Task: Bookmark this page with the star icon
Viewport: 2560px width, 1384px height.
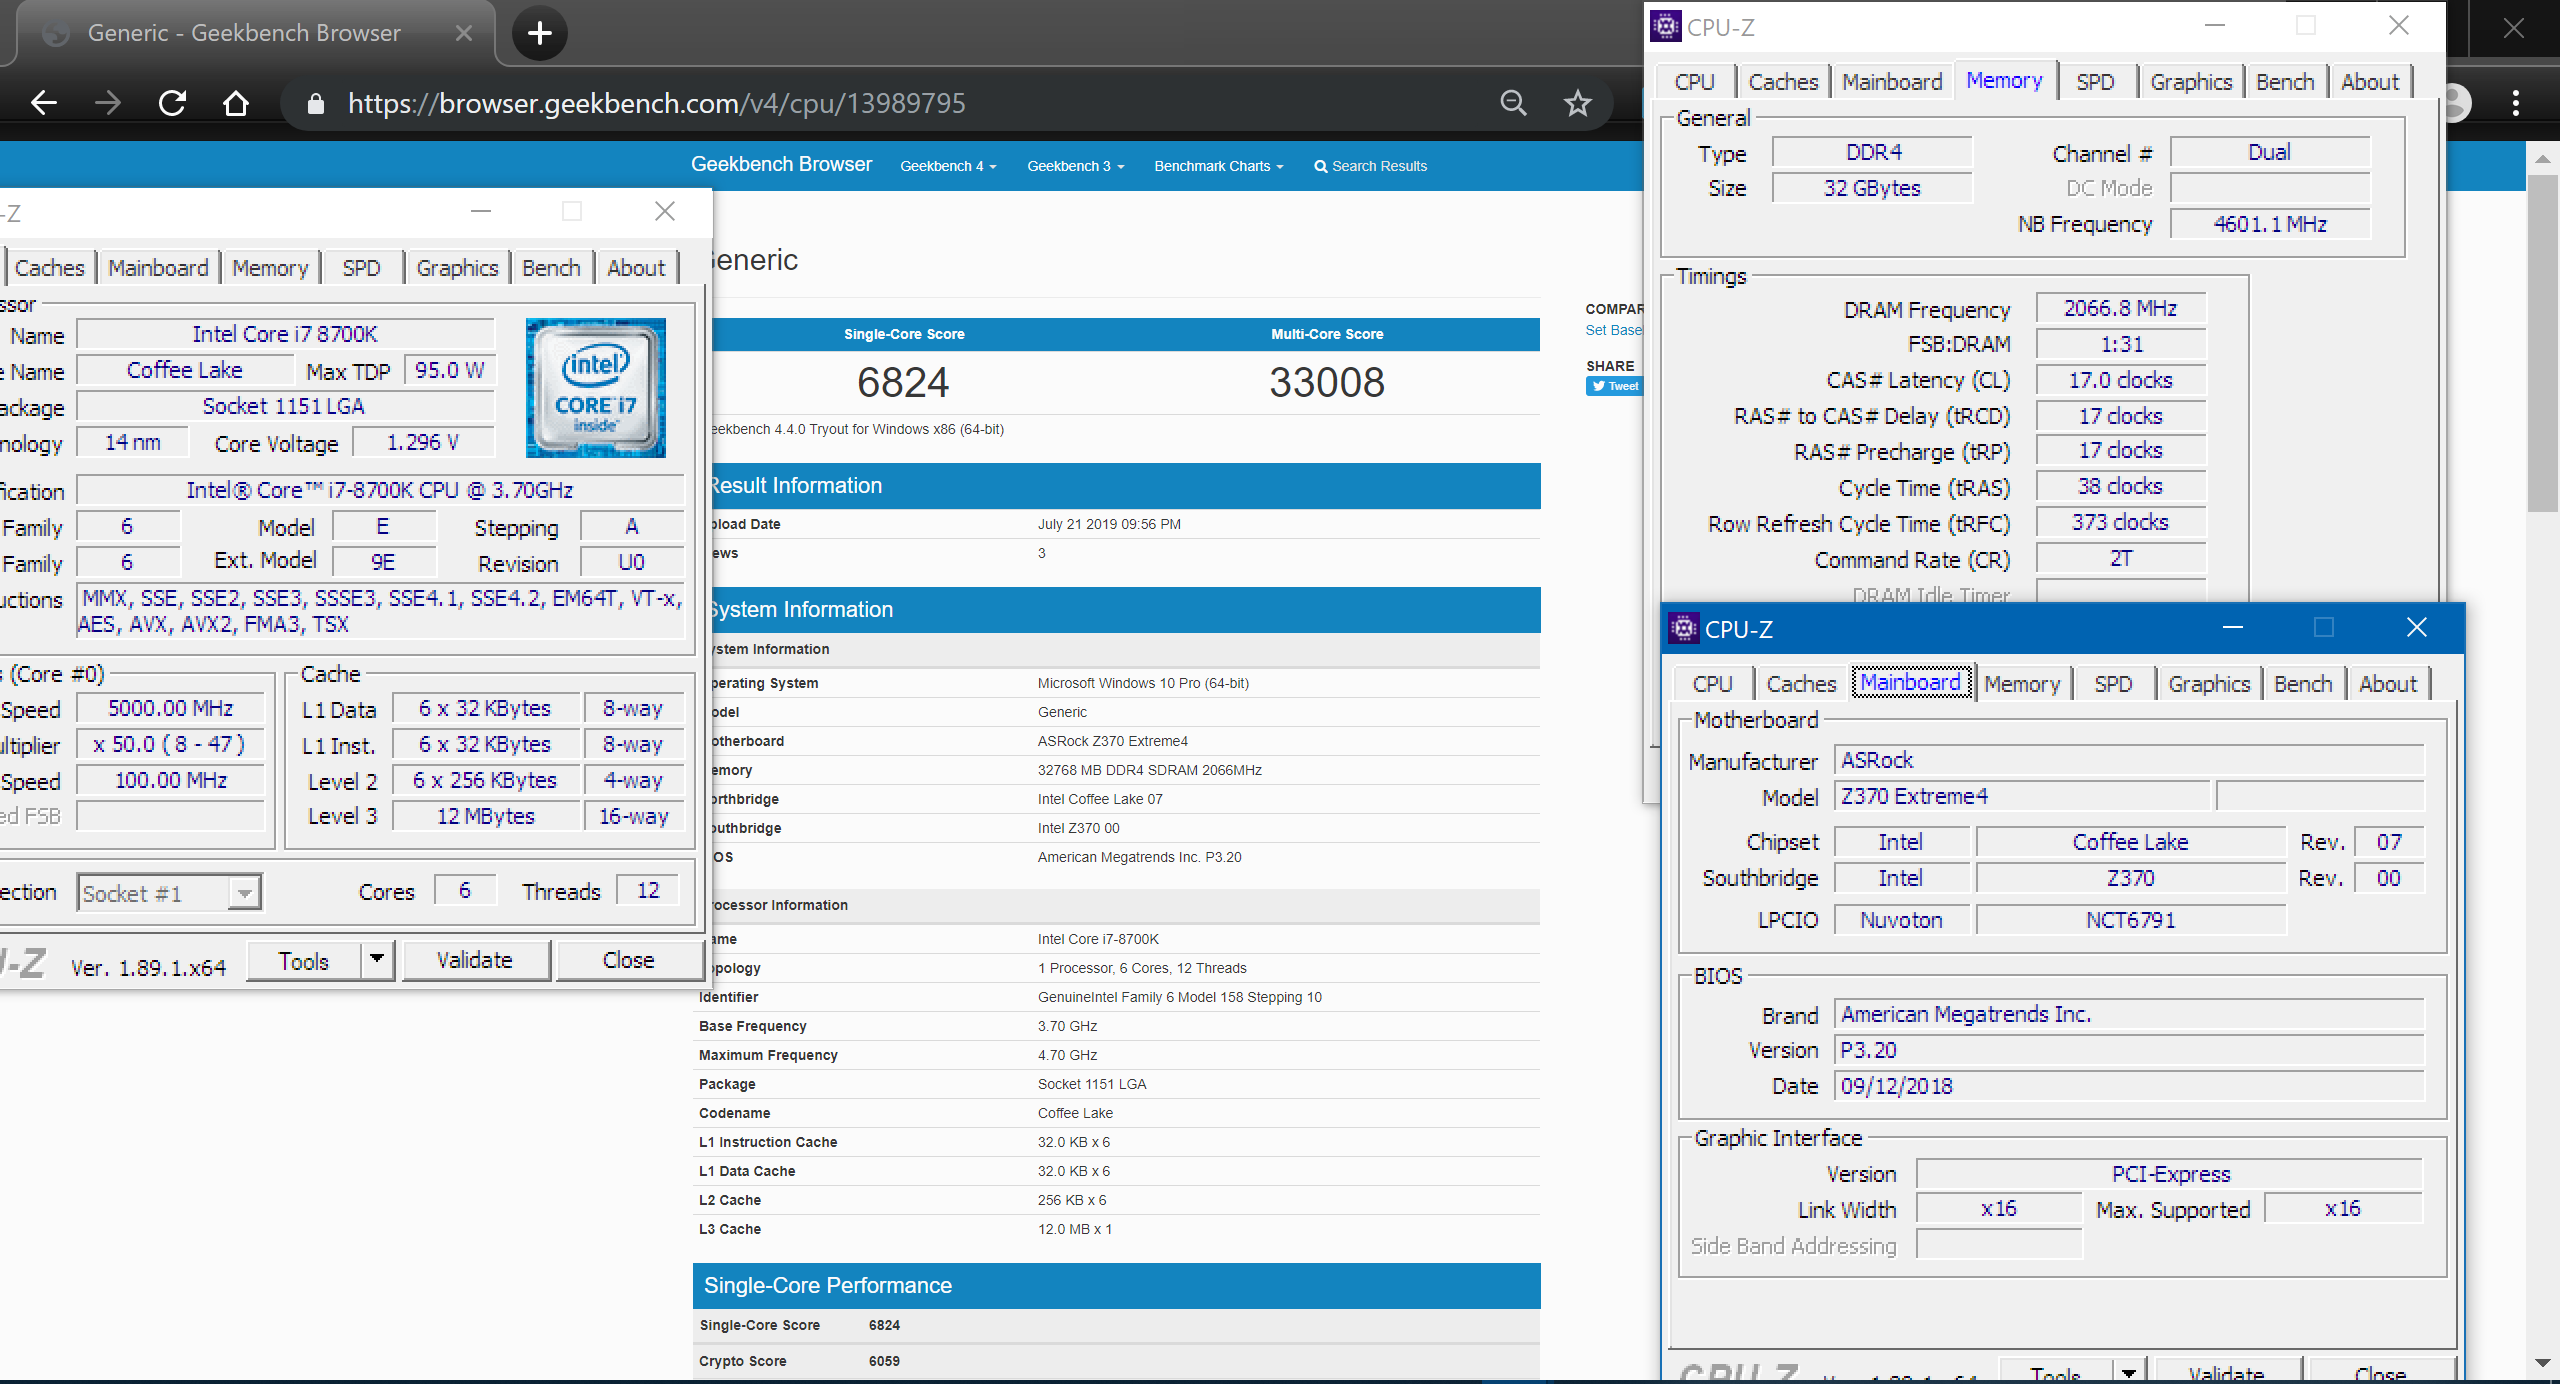Action: [x=1578, y=103]
